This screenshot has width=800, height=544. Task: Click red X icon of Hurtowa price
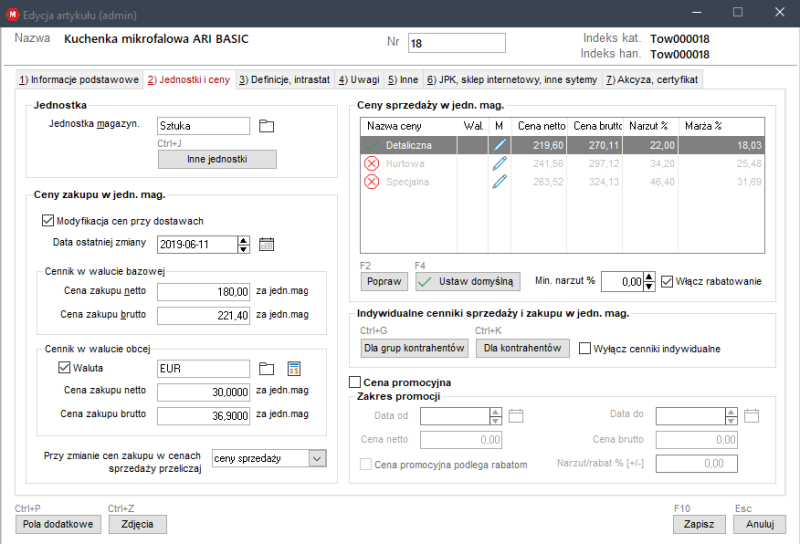[372, 163]
